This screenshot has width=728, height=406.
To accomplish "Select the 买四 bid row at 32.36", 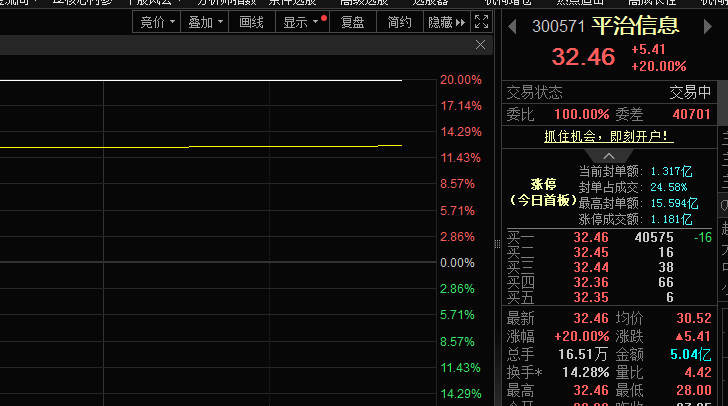I will [x=609, y=282].
